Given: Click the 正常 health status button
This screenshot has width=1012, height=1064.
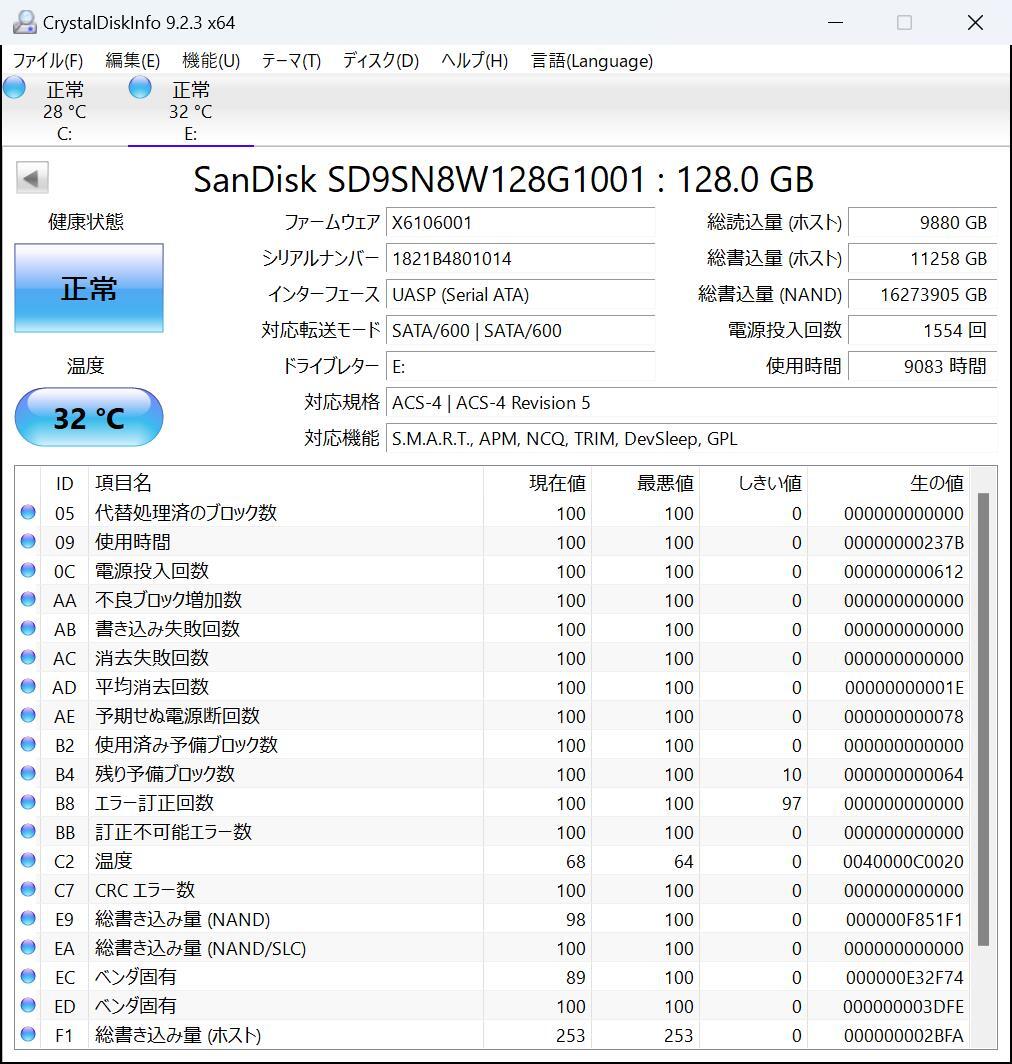Looking at the screenshot, I should coord(89,288).
